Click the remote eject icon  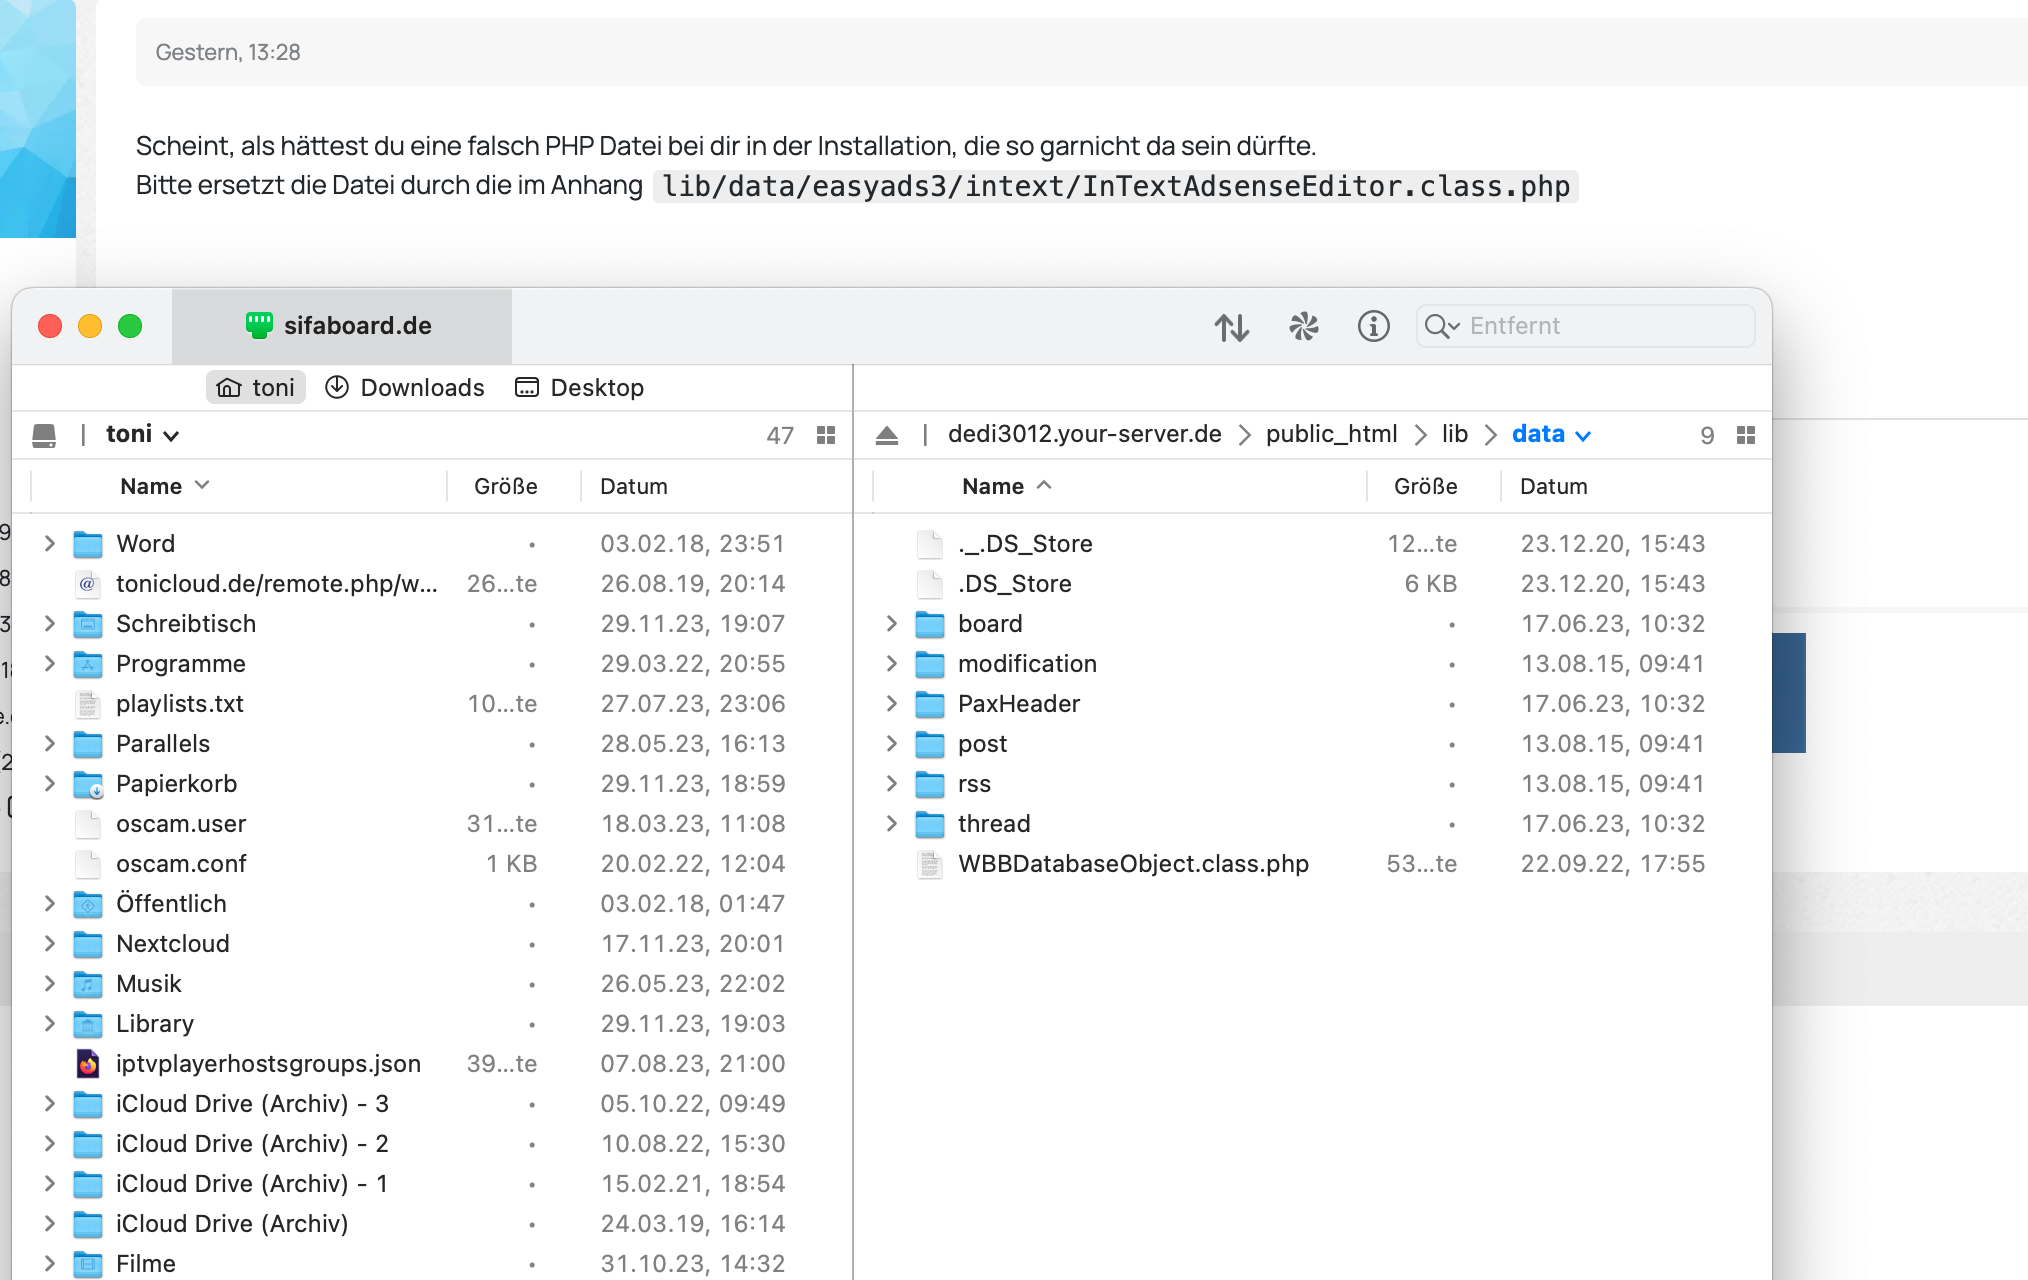(x=887, y=435)
